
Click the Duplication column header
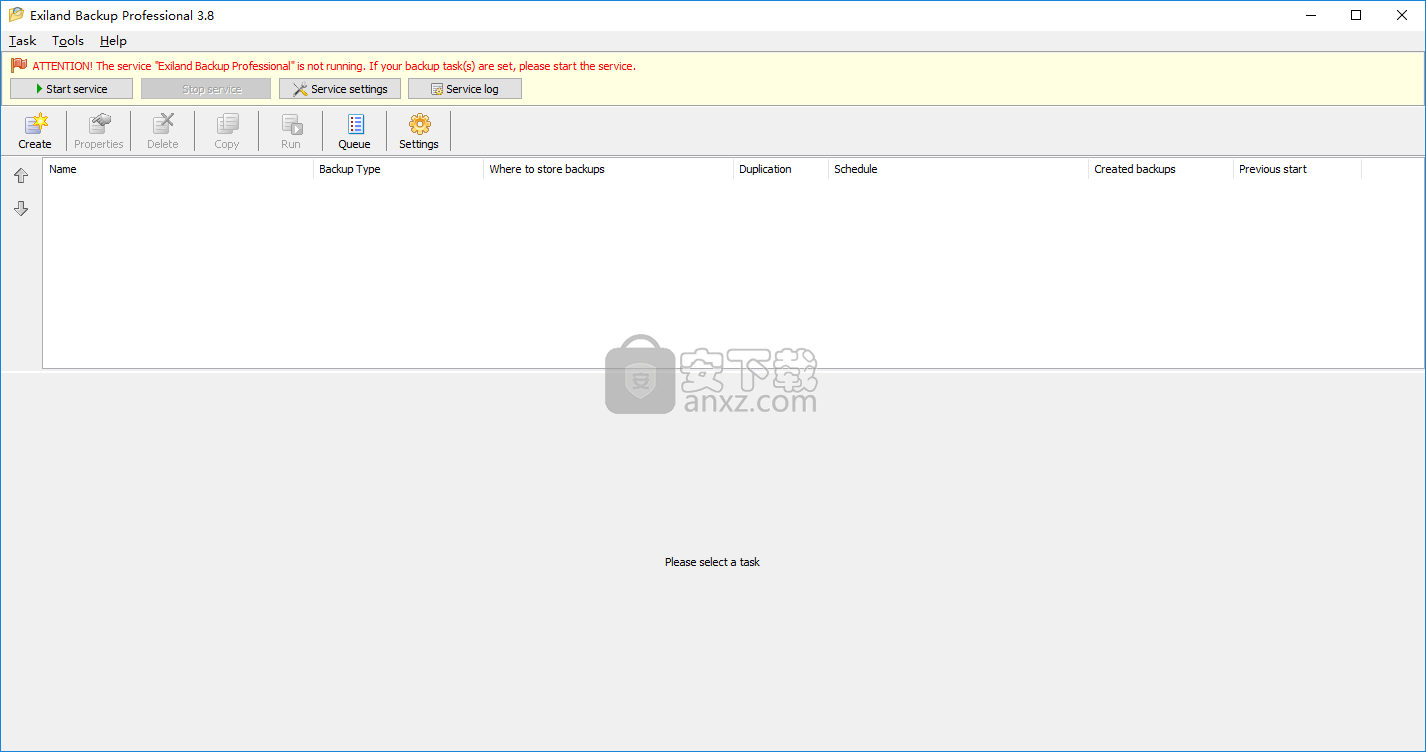pos(781,169)
